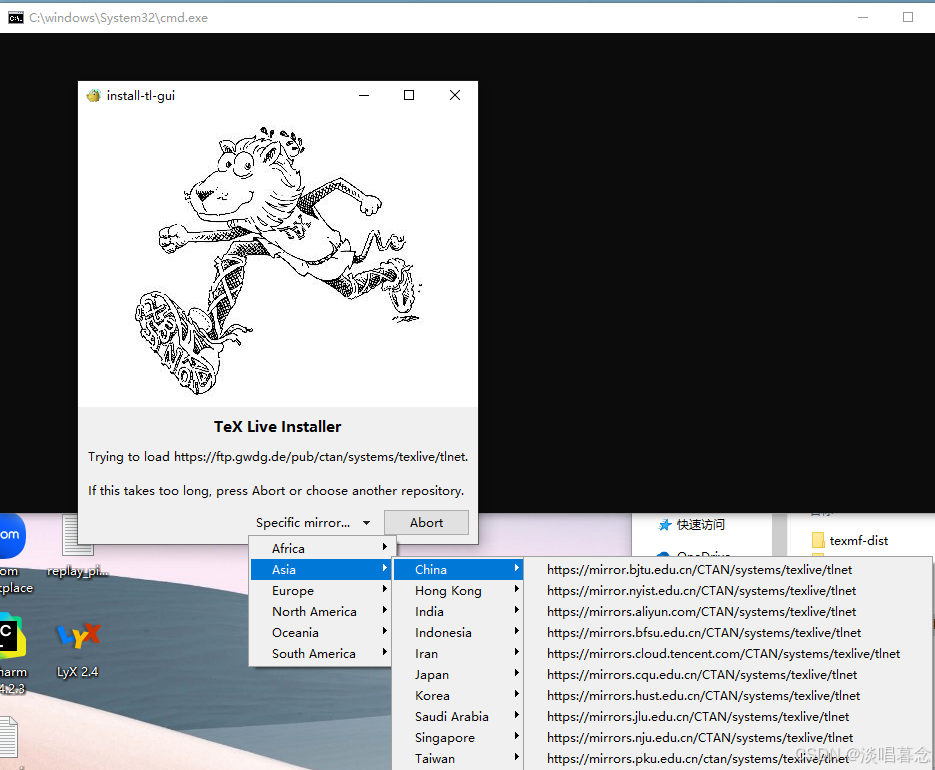Open the Hong Kong mirror list
935x770 pixels.
[x=458, y=590]
